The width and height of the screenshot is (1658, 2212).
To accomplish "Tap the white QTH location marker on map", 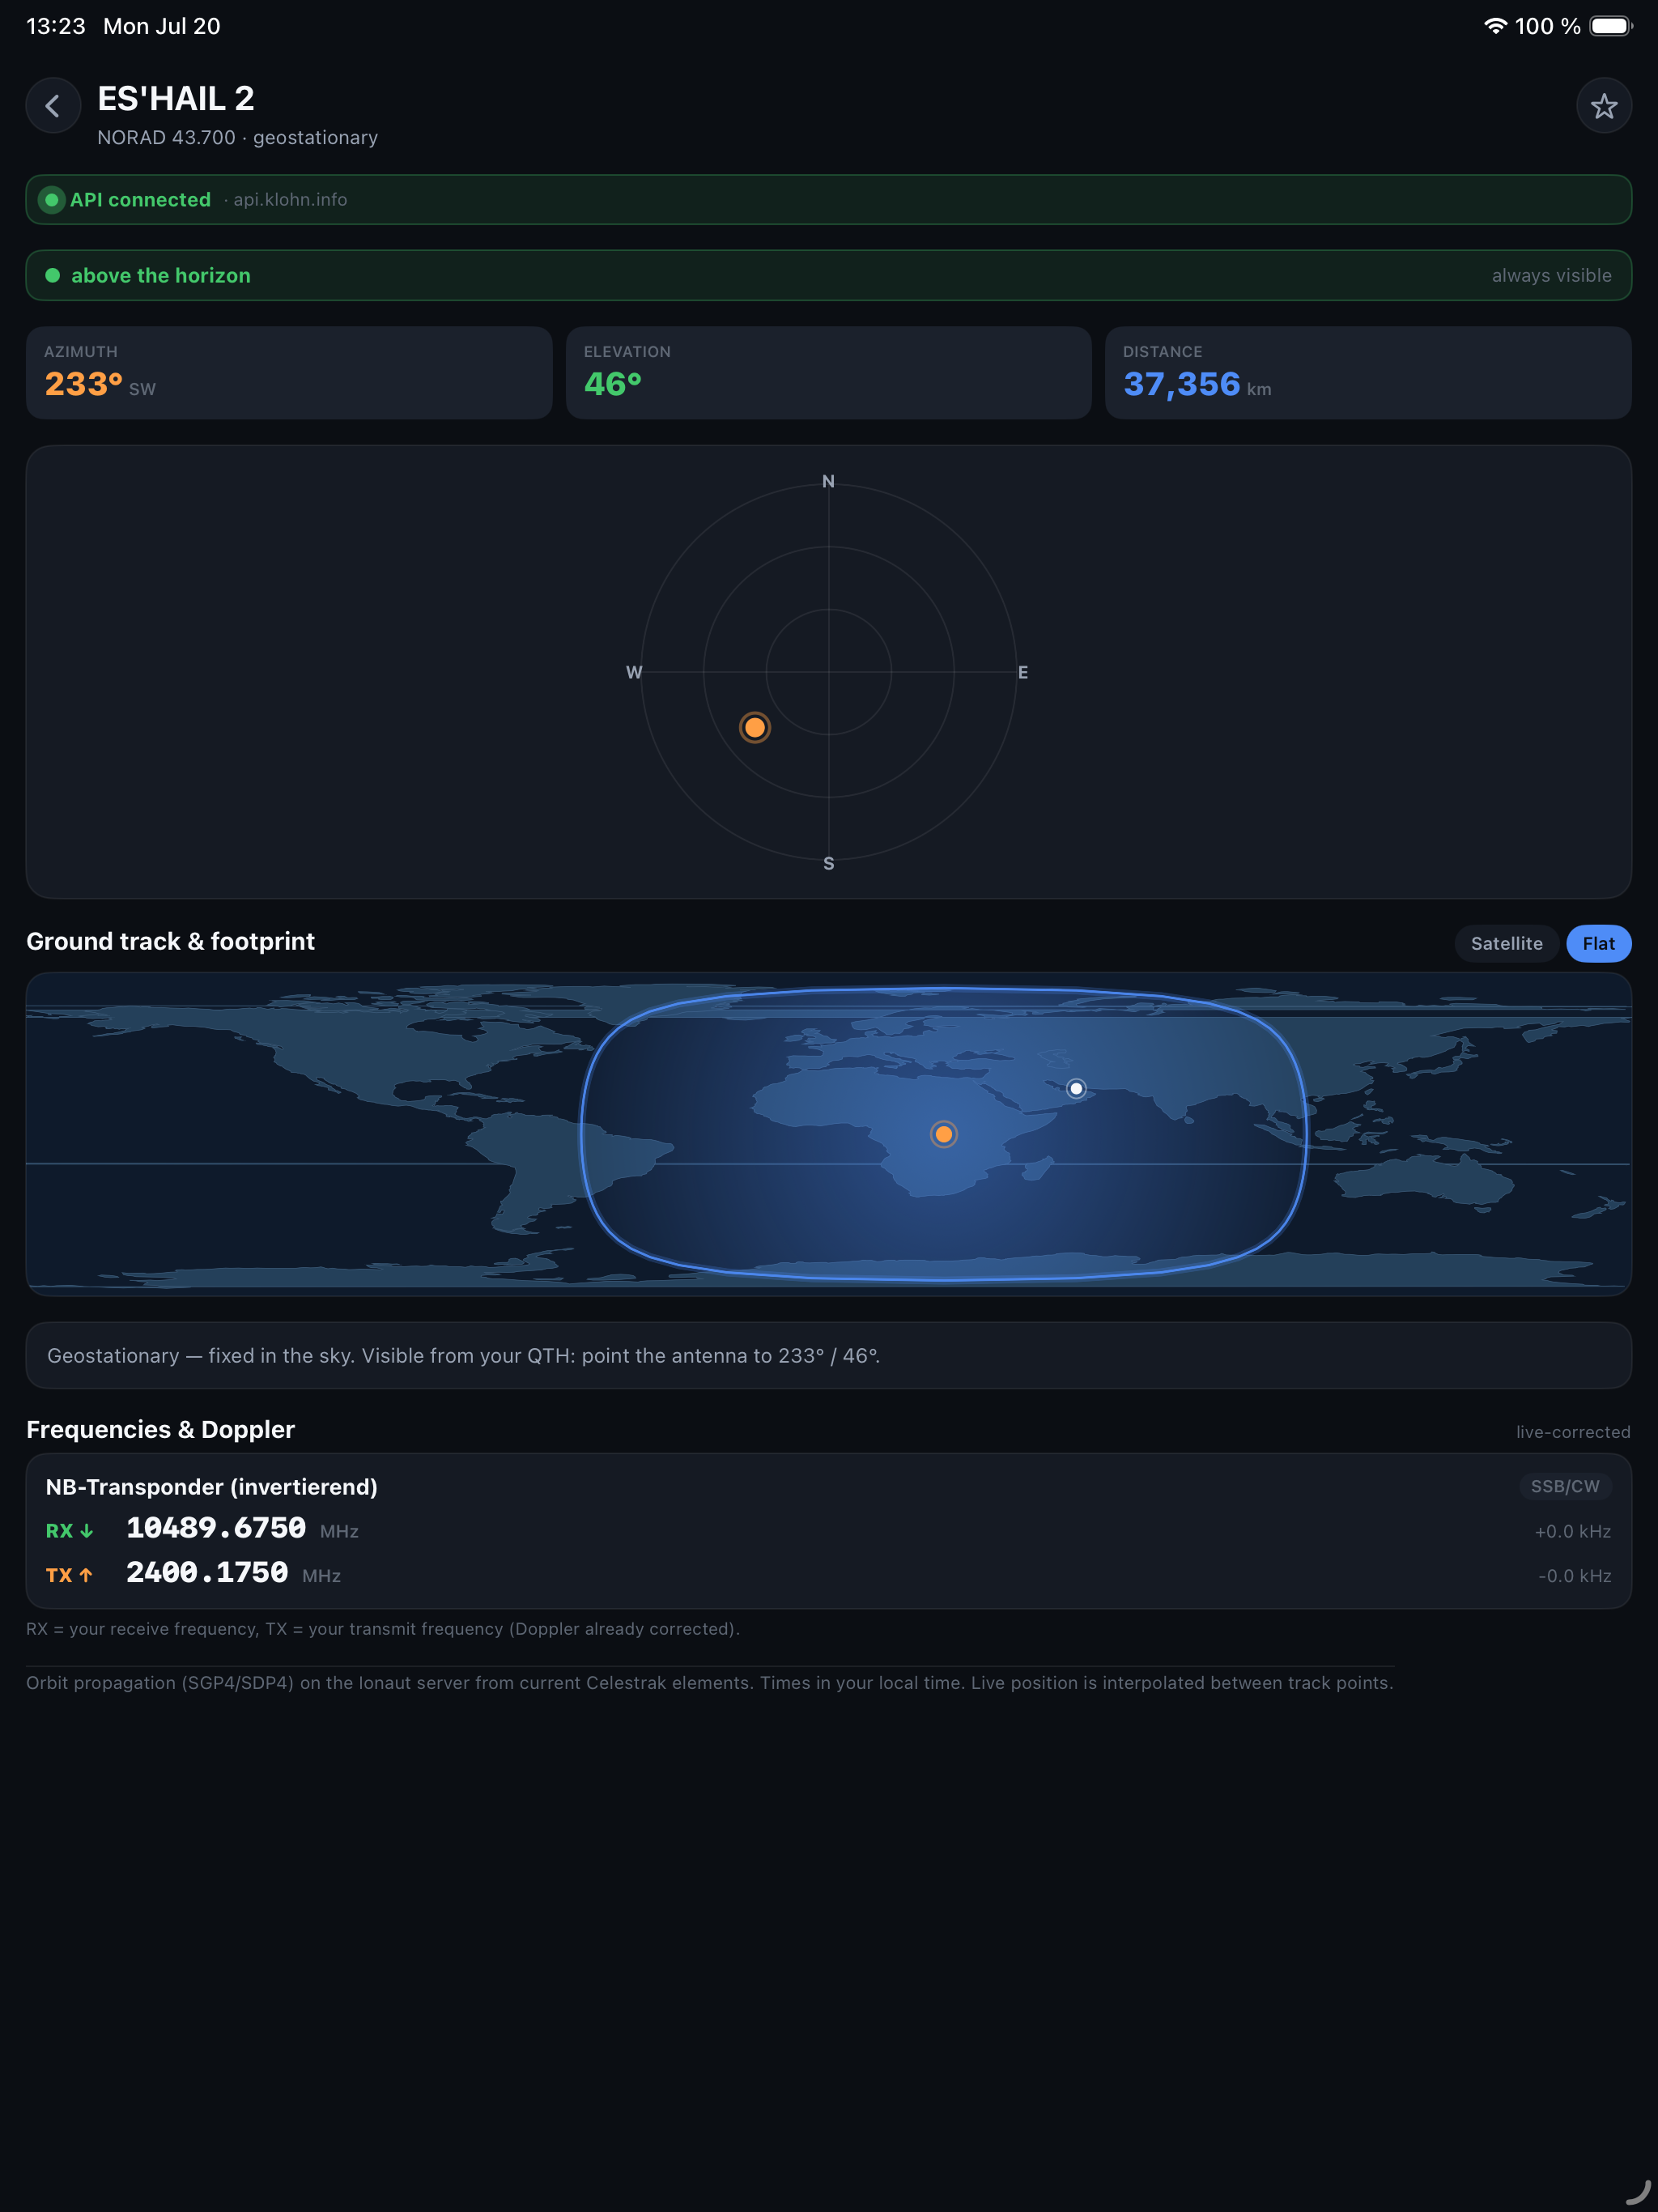I will (x=1076, y=1088).
